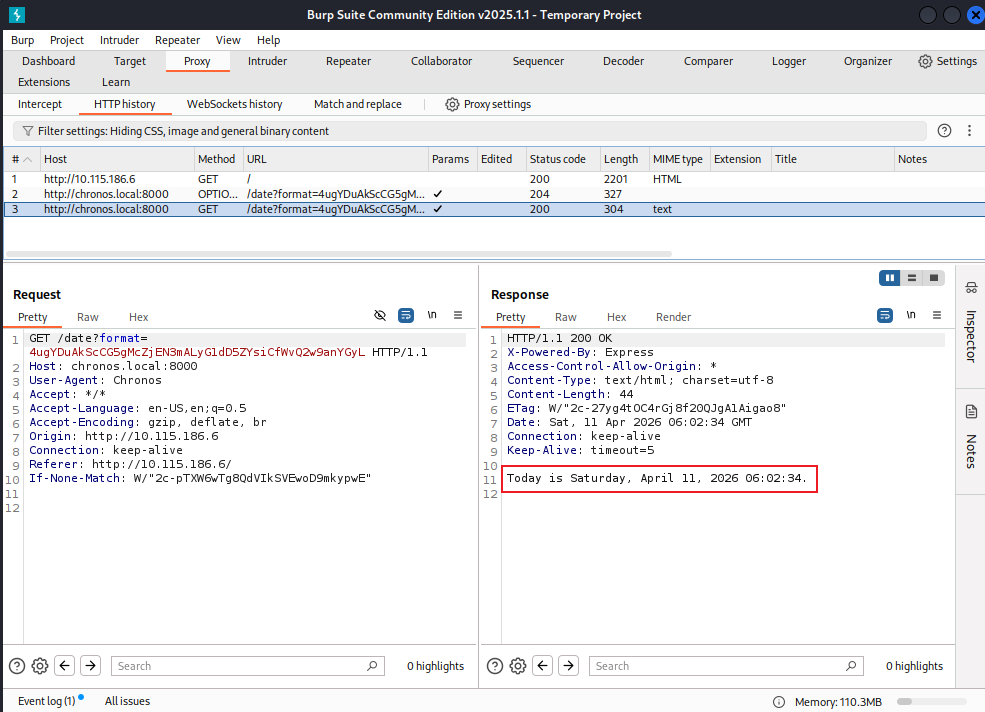This screenshot has width=985, height=712.
Task: Switch Request view to the Raw tab
Action: pyautogui.click(x=88, y=317)
